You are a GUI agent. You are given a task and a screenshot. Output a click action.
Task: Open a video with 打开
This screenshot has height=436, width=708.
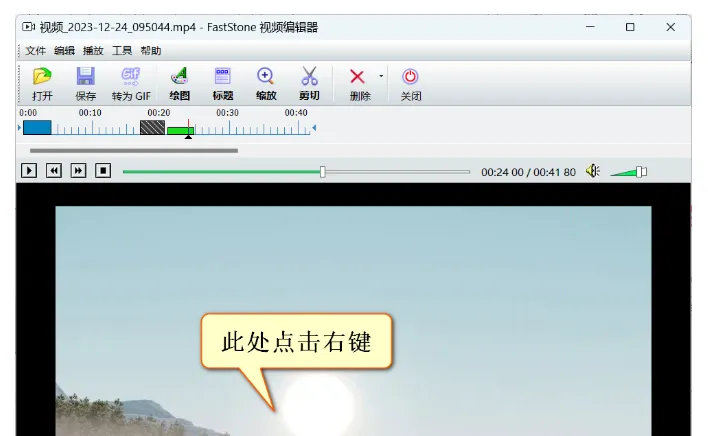click(42, 84)
